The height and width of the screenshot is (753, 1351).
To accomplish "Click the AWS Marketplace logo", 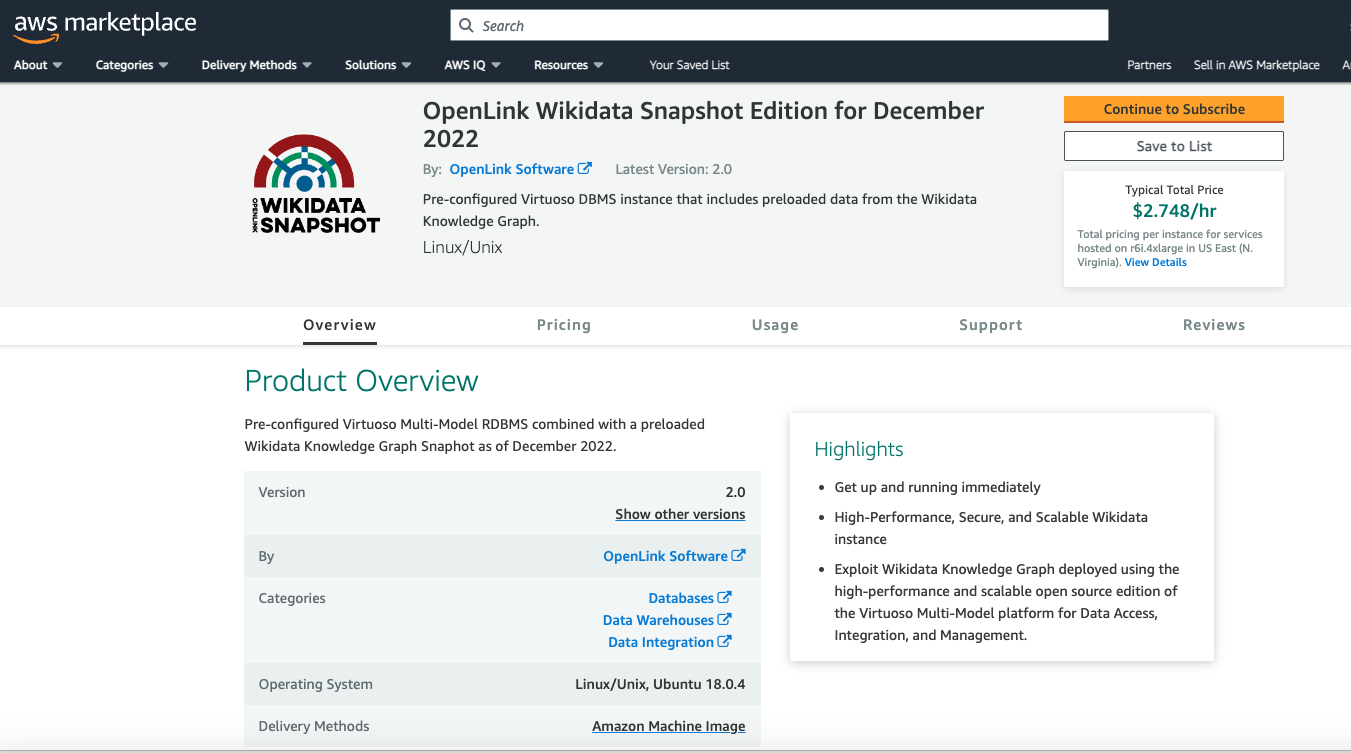I will 105,27.
